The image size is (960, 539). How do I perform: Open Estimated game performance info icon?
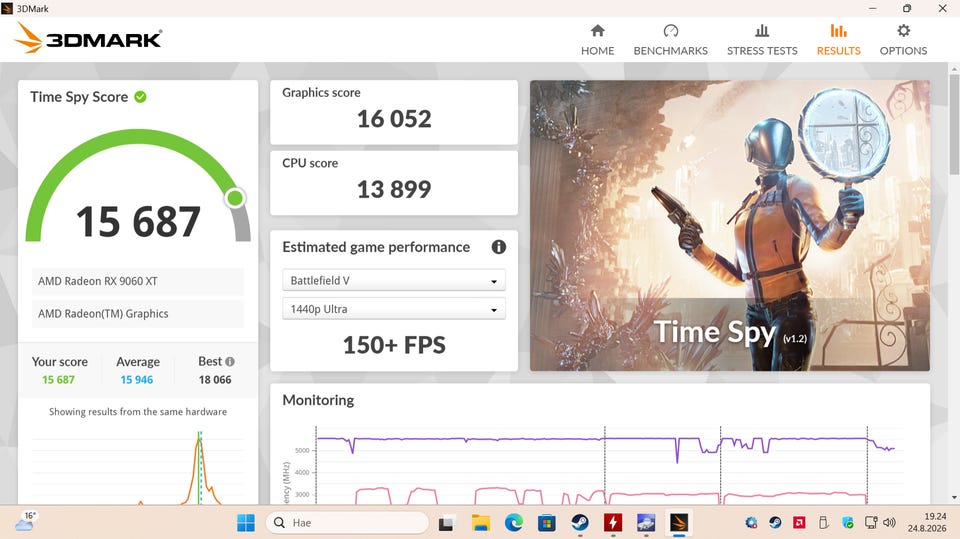tap(499, 247)
